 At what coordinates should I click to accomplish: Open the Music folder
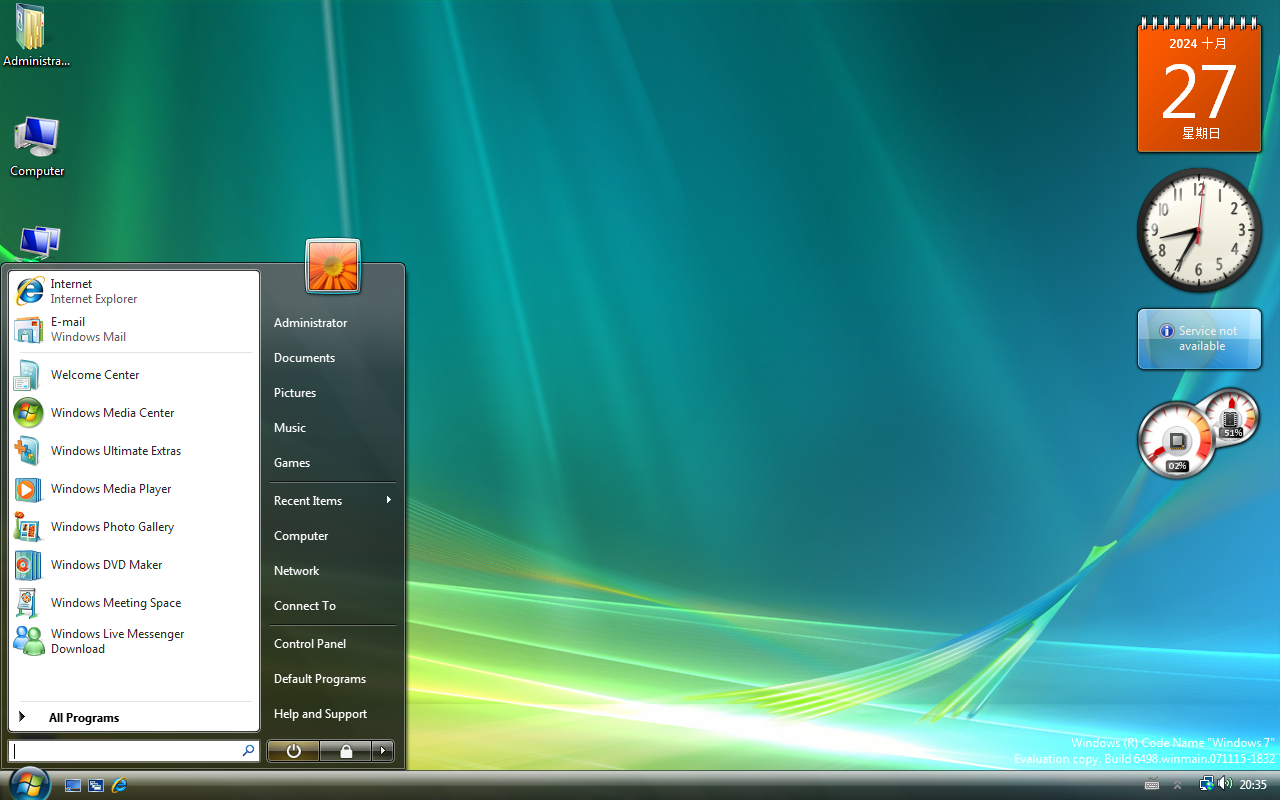[x=332, y=428]
